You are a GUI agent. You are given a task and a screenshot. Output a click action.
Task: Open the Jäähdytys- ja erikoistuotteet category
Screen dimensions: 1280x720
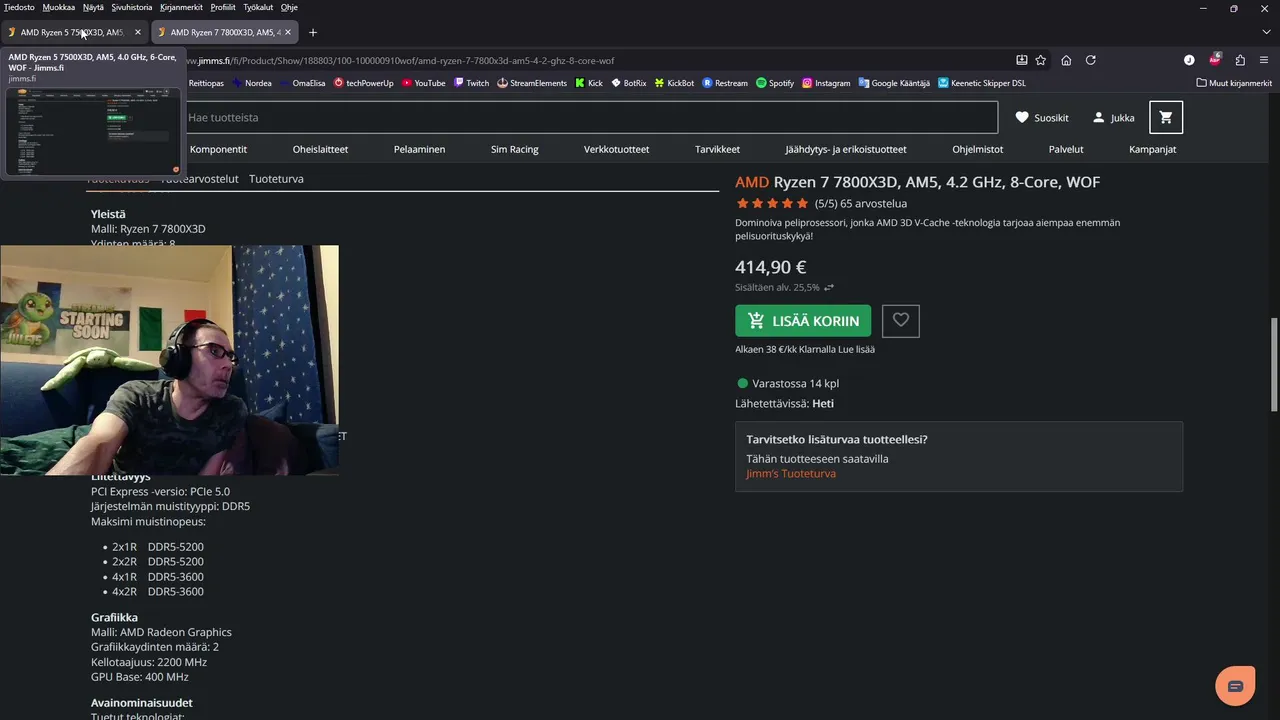tap(846, 149)
